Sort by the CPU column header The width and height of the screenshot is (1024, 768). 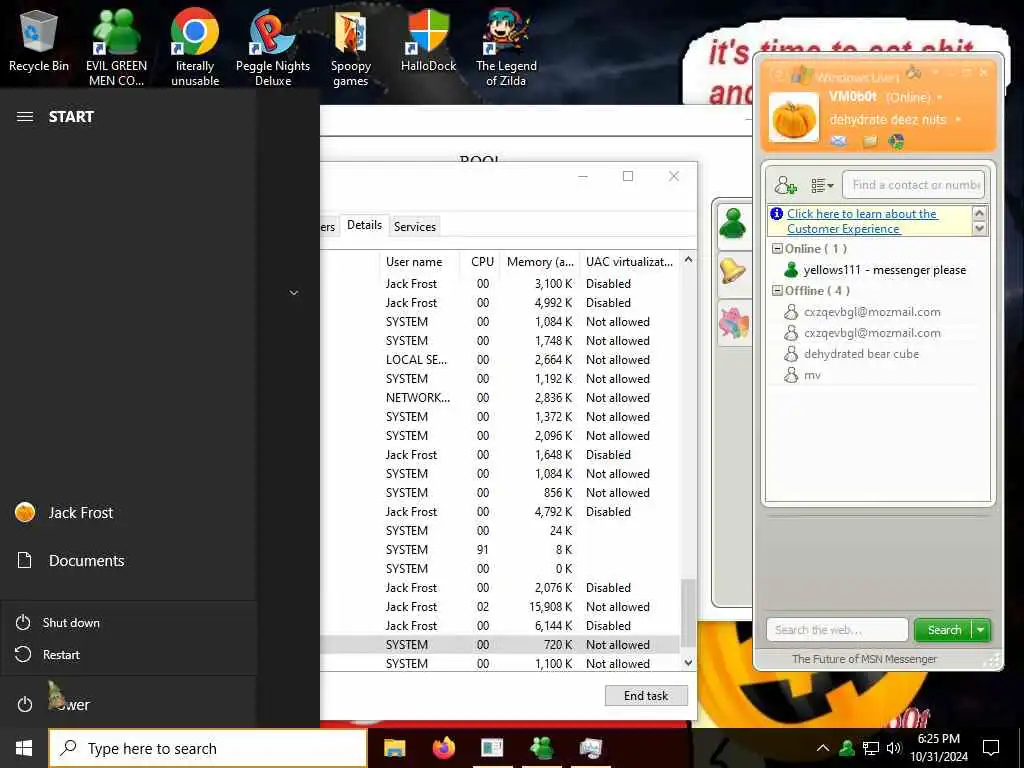point(482,262)
